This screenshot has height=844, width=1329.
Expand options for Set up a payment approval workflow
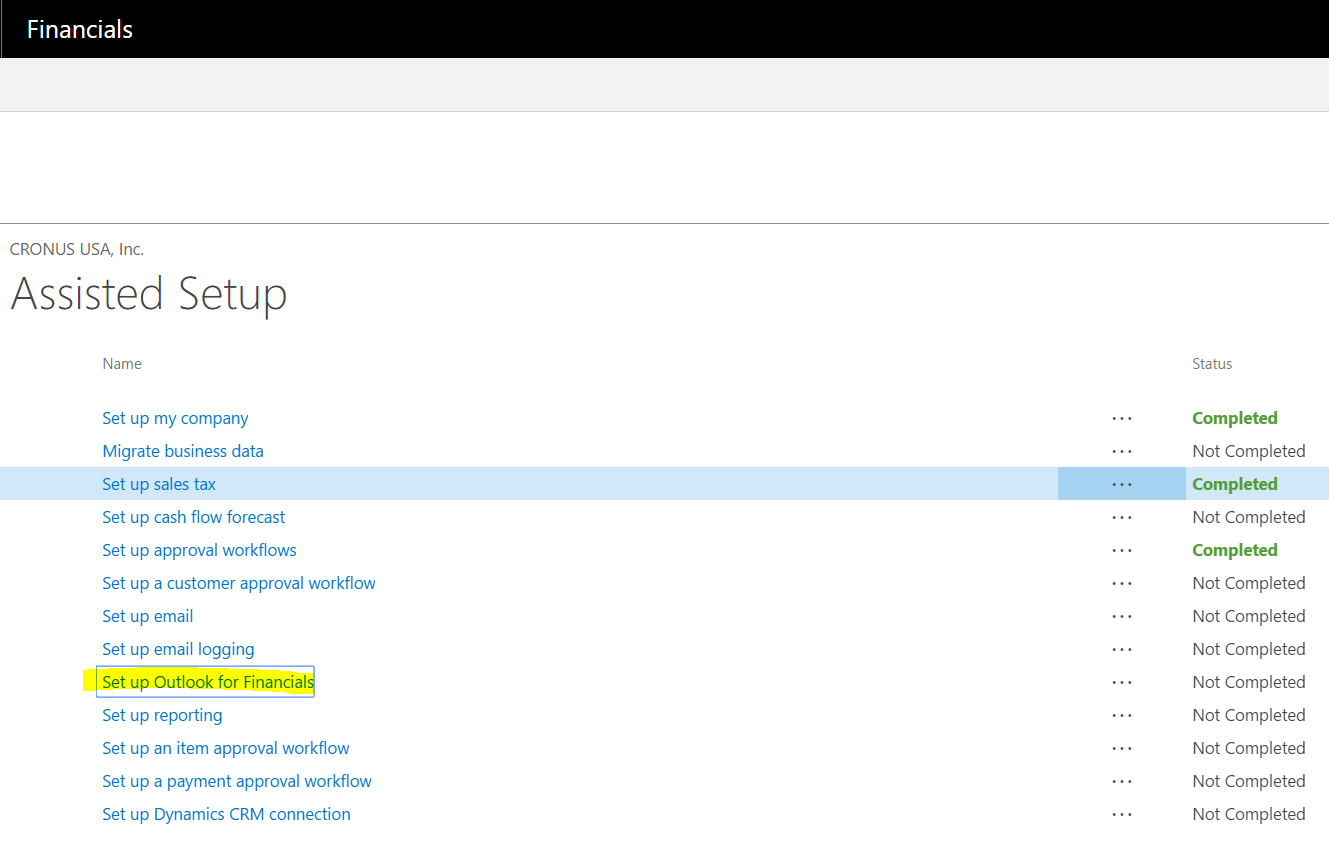tap(1121, 780)
